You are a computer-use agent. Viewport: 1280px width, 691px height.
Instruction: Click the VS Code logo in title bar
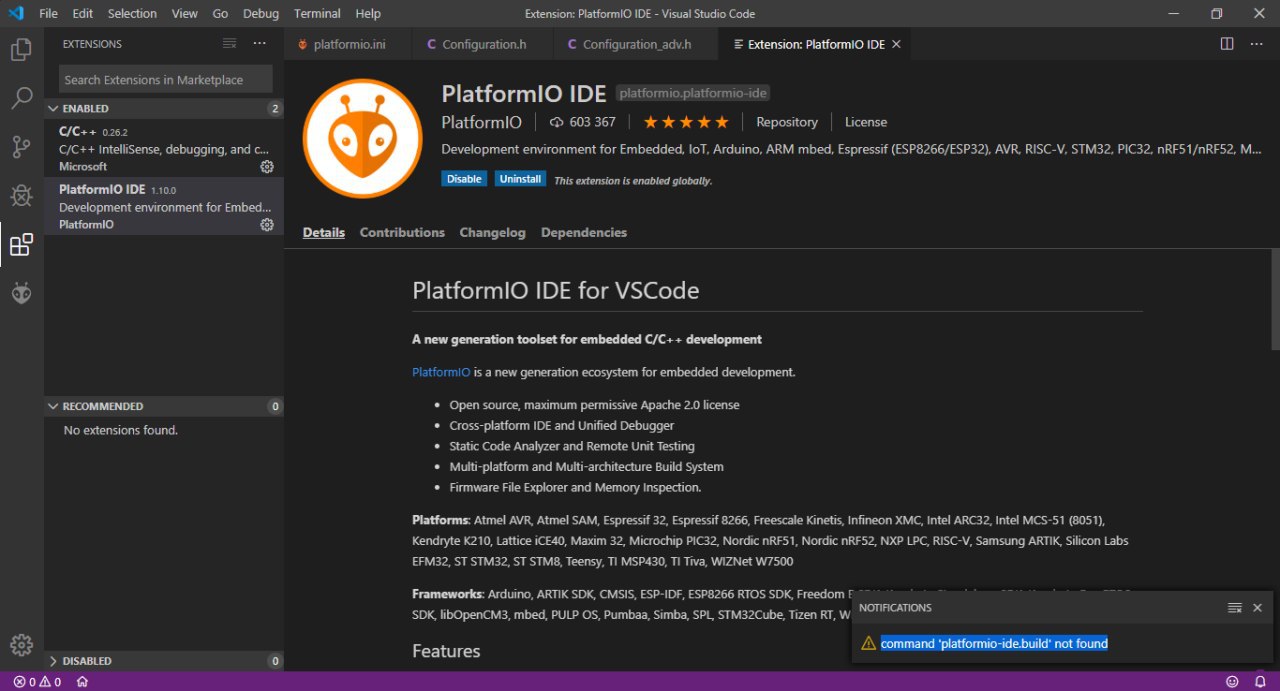click(x=15, y=13)
